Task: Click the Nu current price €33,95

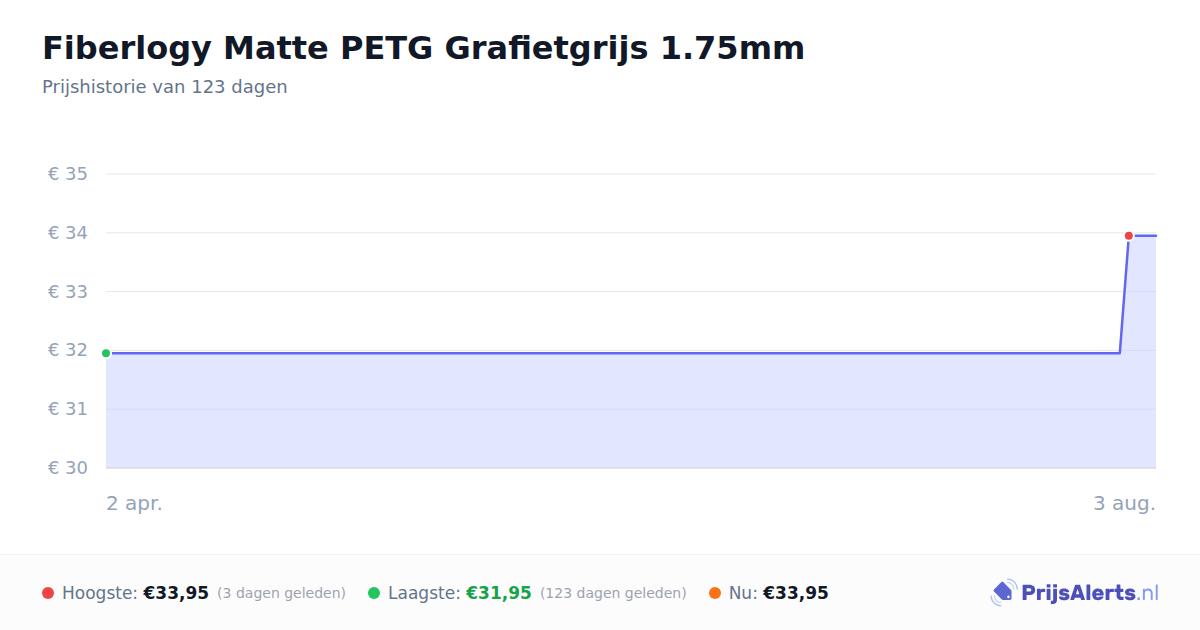Action: (796, 593)
